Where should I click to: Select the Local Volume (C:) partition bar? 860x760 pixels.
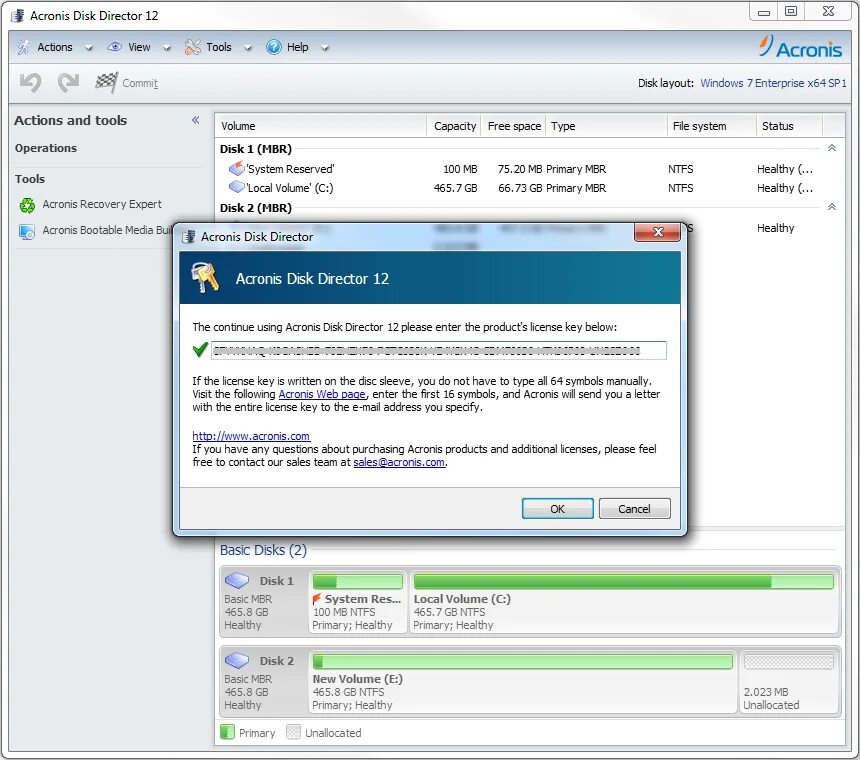click(x=624, y=581)
